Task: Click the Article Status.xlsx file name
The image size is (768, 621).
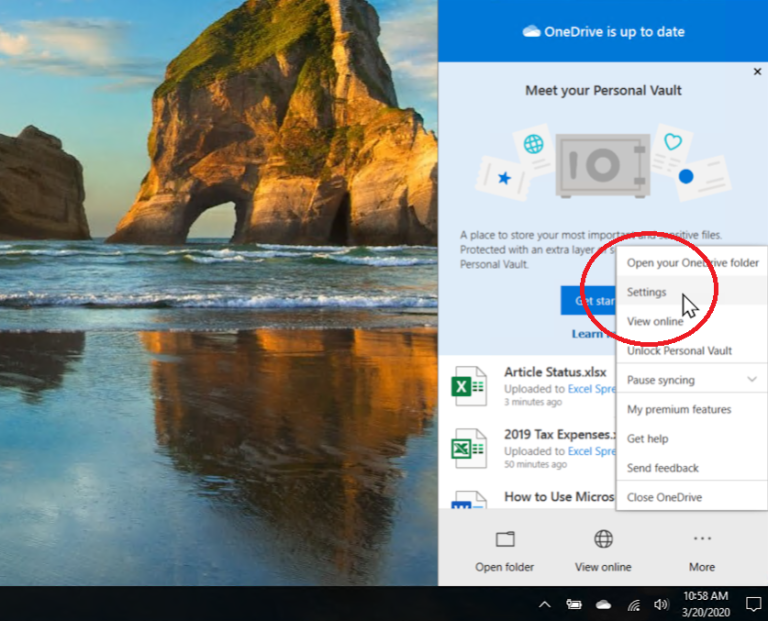Action: 555,372
